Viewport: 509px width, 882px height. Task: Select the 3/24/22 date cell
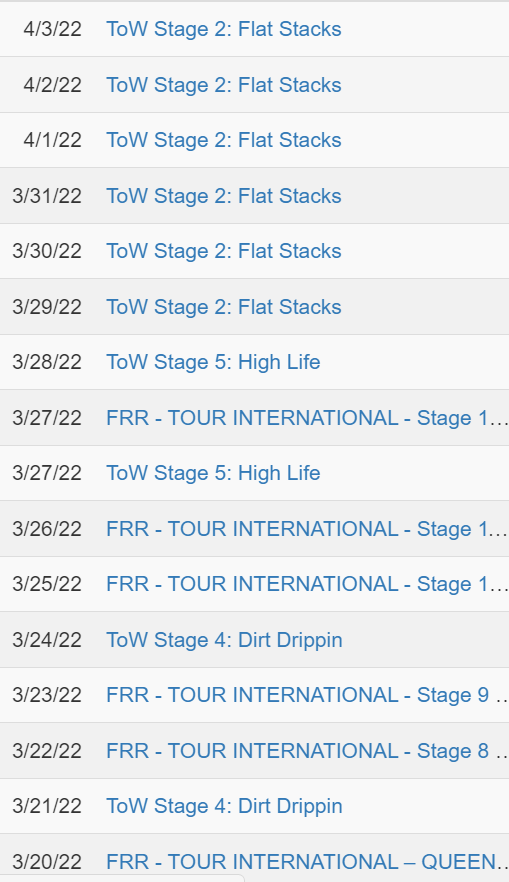click(47, 640)
